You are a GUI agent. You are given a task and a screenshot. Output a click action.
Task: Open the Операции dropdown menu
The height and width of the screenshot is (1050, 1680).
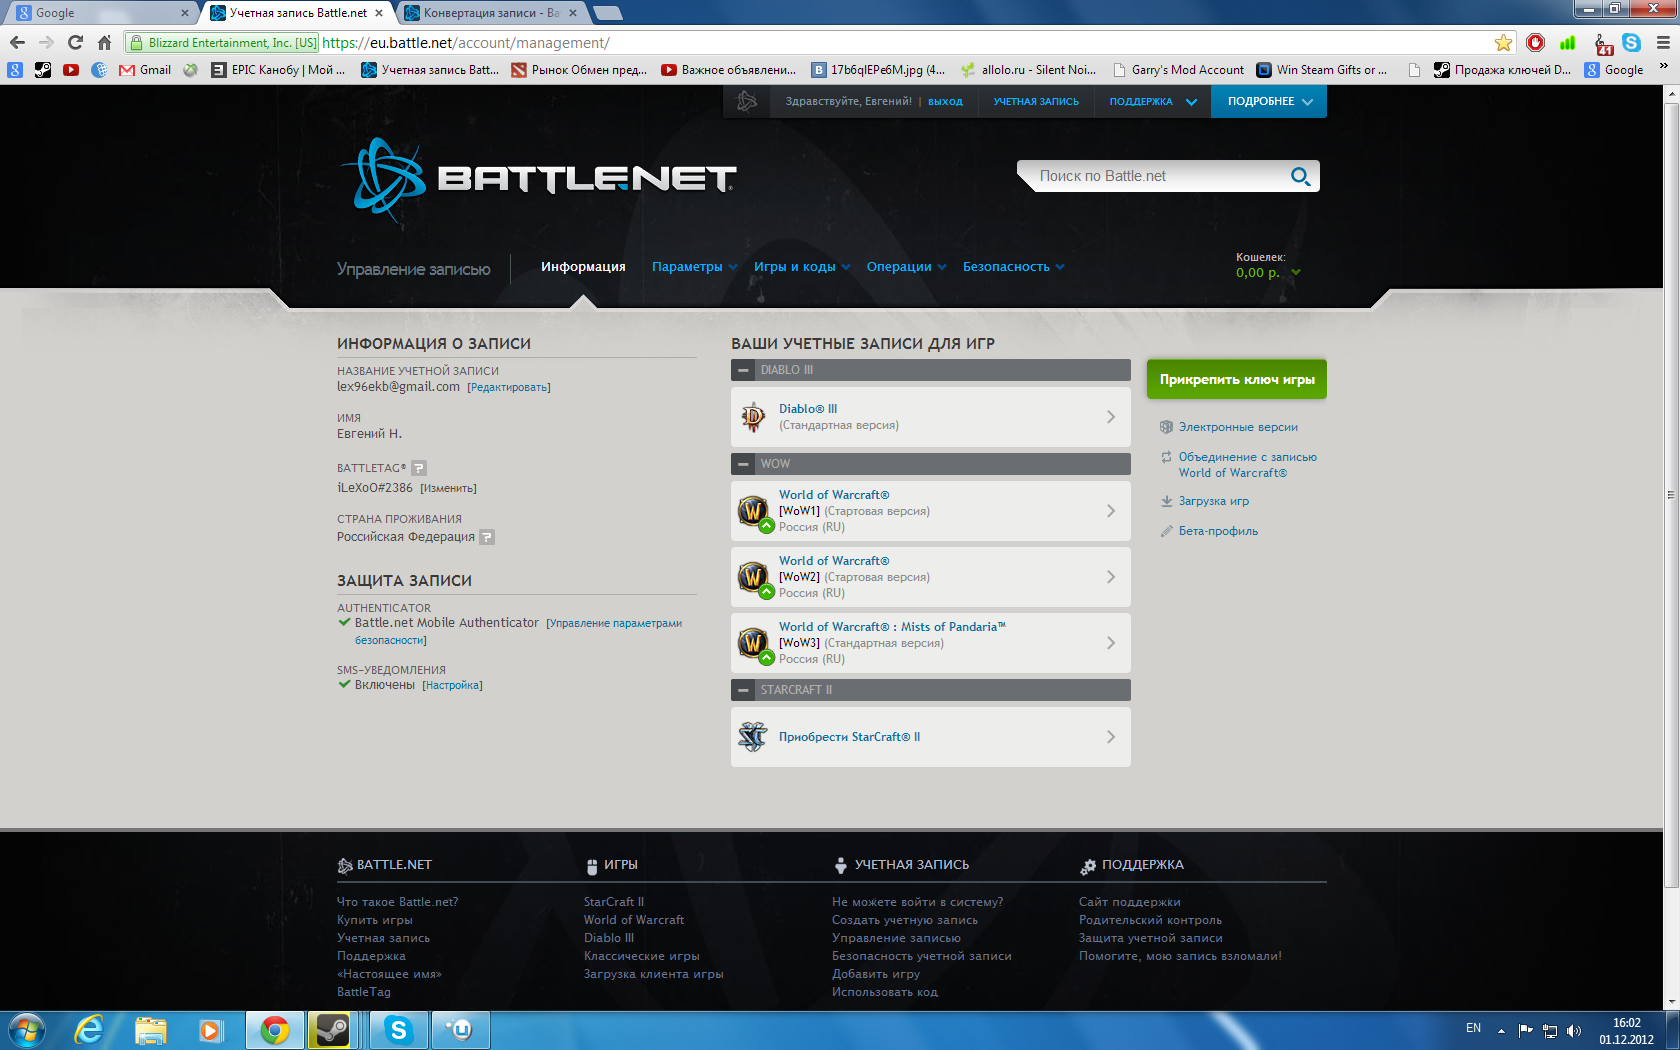pos(906,267)
